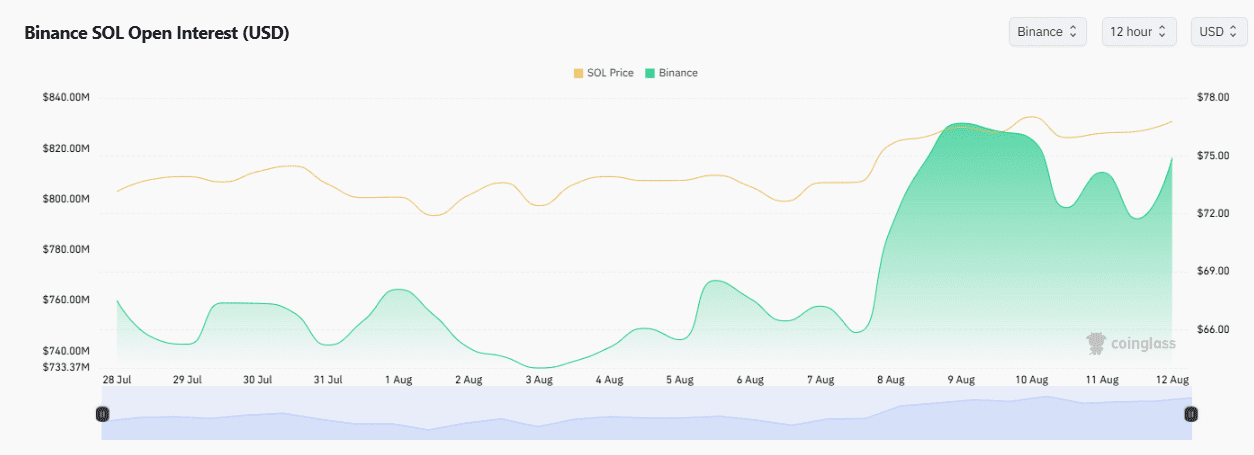Click the right range slider handle

(x=1191, y=413)
